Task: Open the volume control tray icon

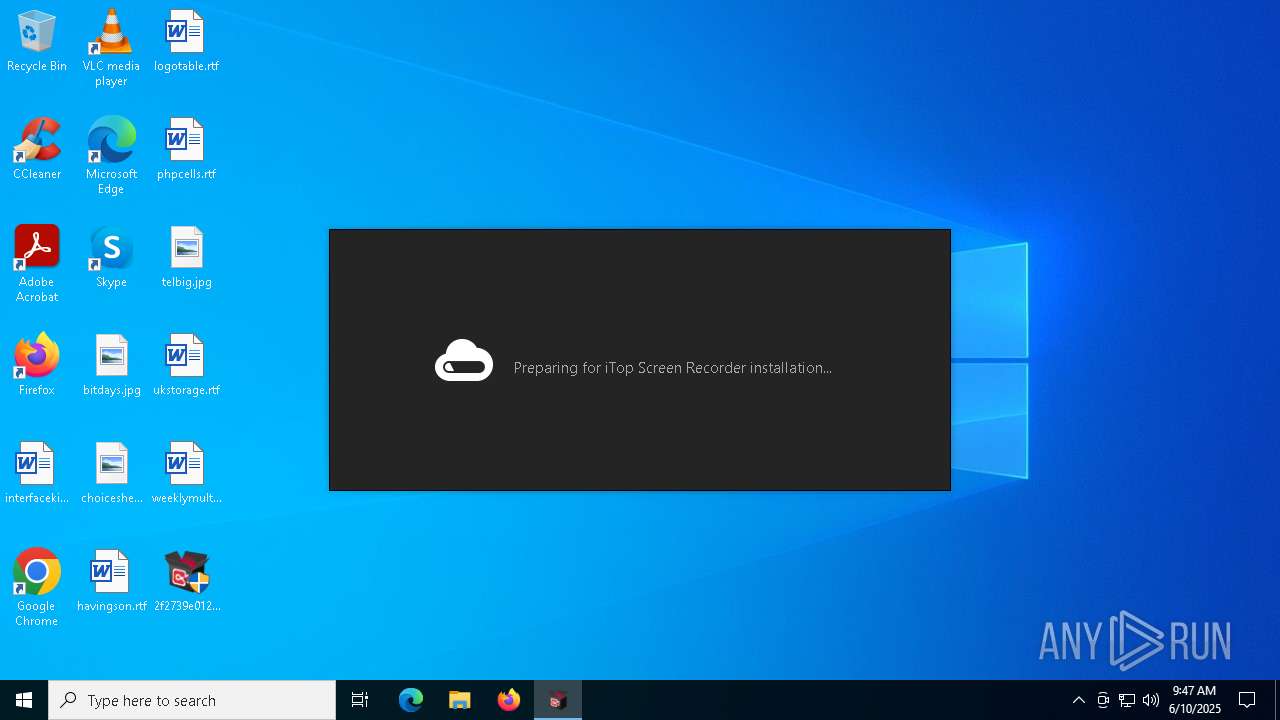Action: pos(1151,700)
